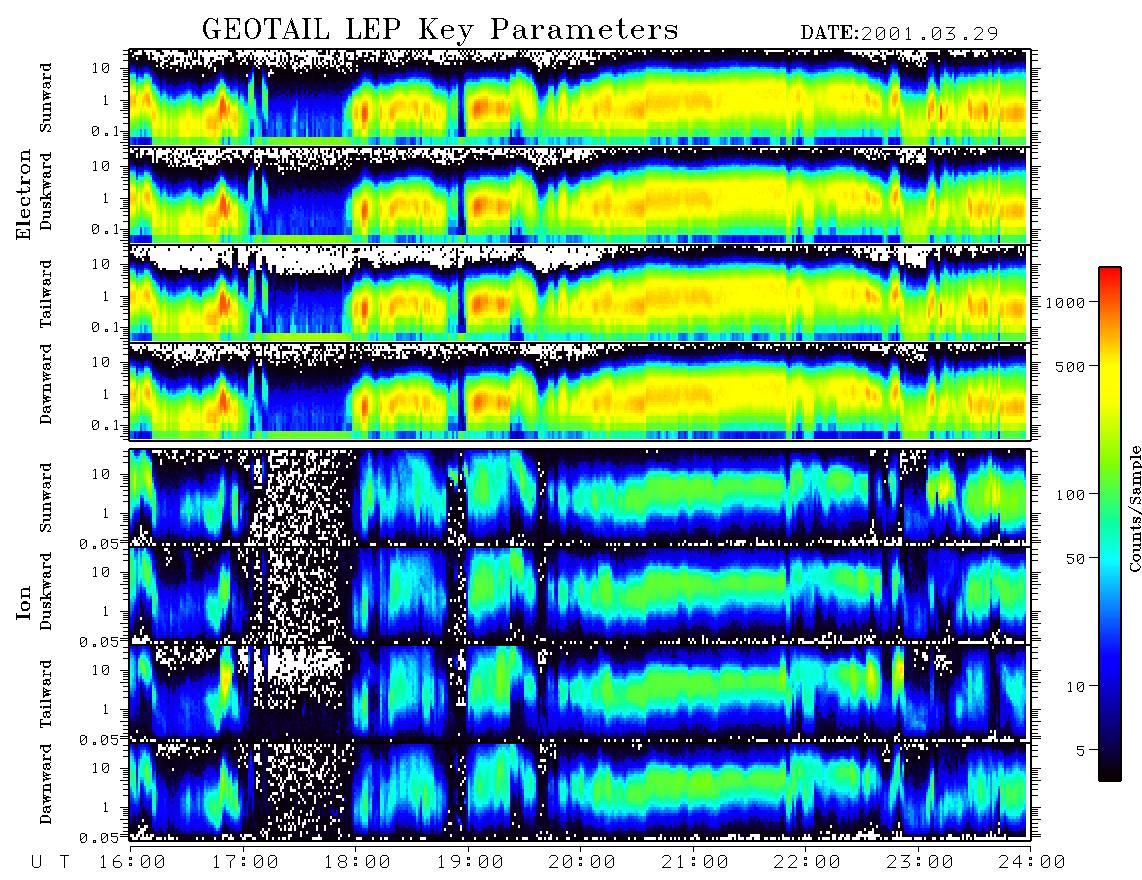Viewport: 1142px width, 880px height.
Task: Click the 5 value on the color scale
Action: [x=1081, y=751]
